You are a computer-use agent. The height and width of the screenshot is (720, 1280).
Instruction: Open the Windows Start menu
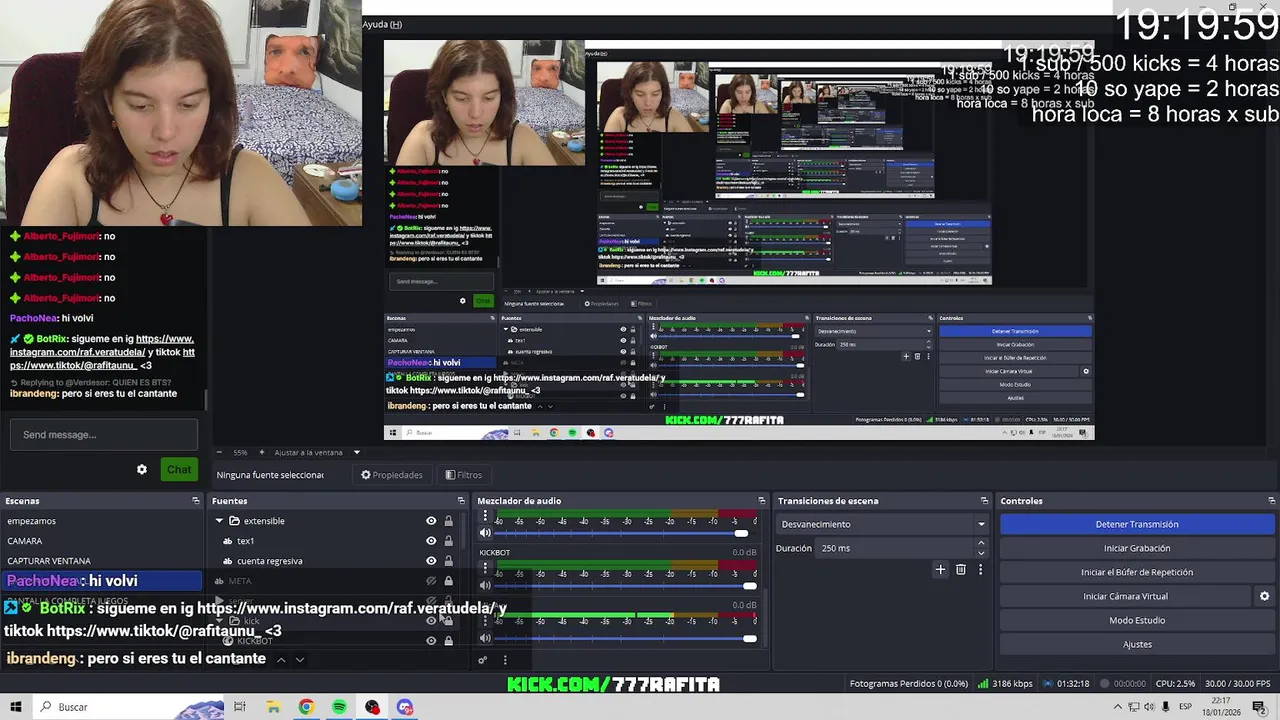click(x=16, y=707)
